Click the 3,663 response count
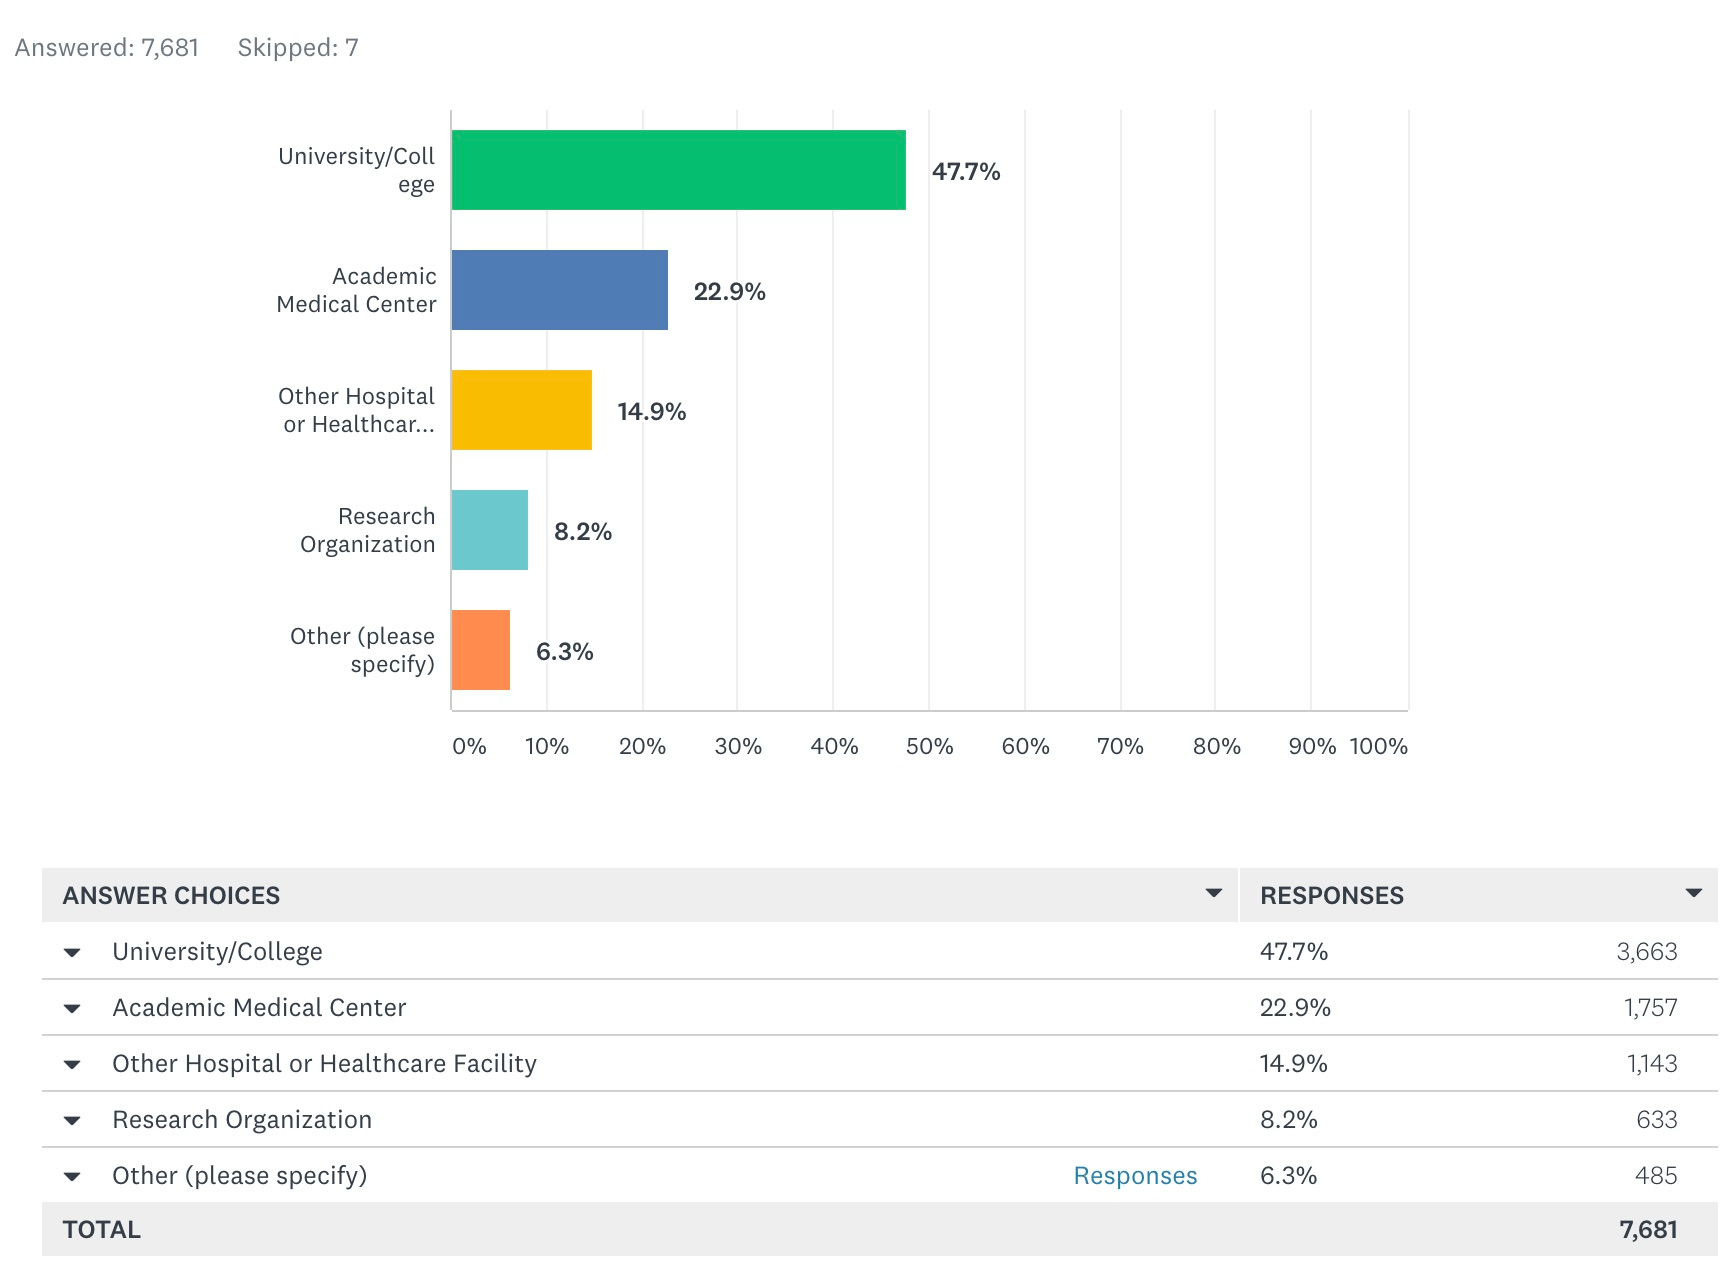 tap(1647, 952)
